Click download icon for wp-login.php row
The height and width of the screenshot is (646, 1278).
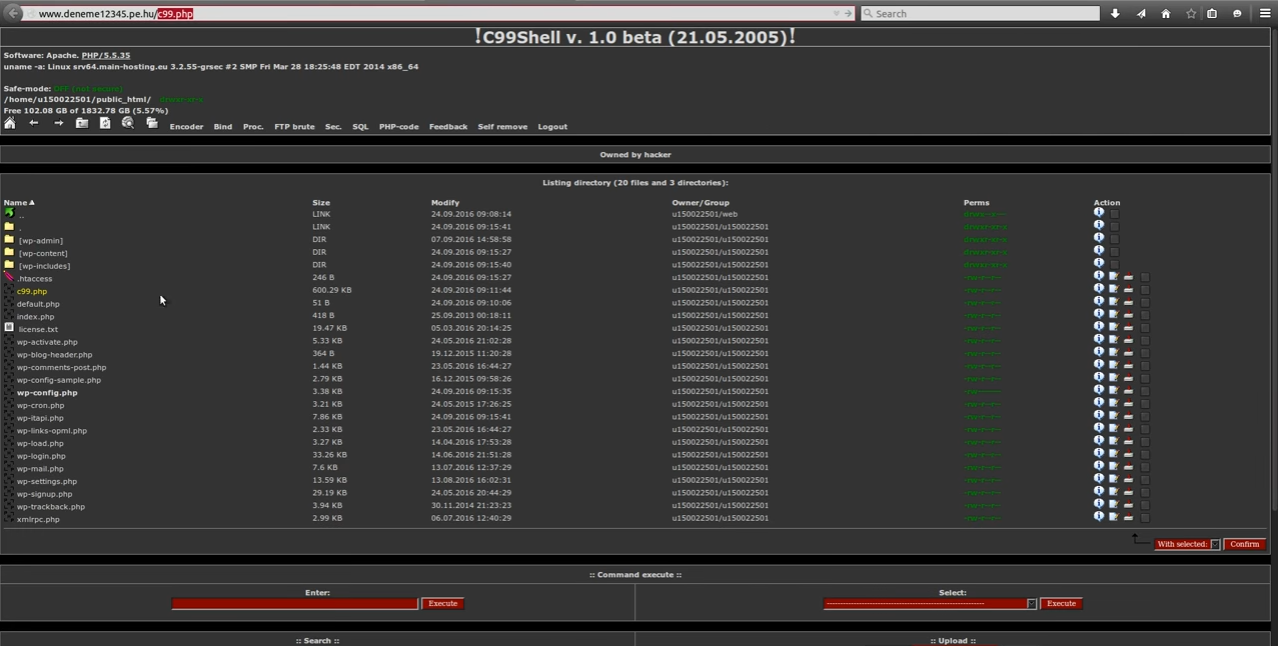(1128, 454)
